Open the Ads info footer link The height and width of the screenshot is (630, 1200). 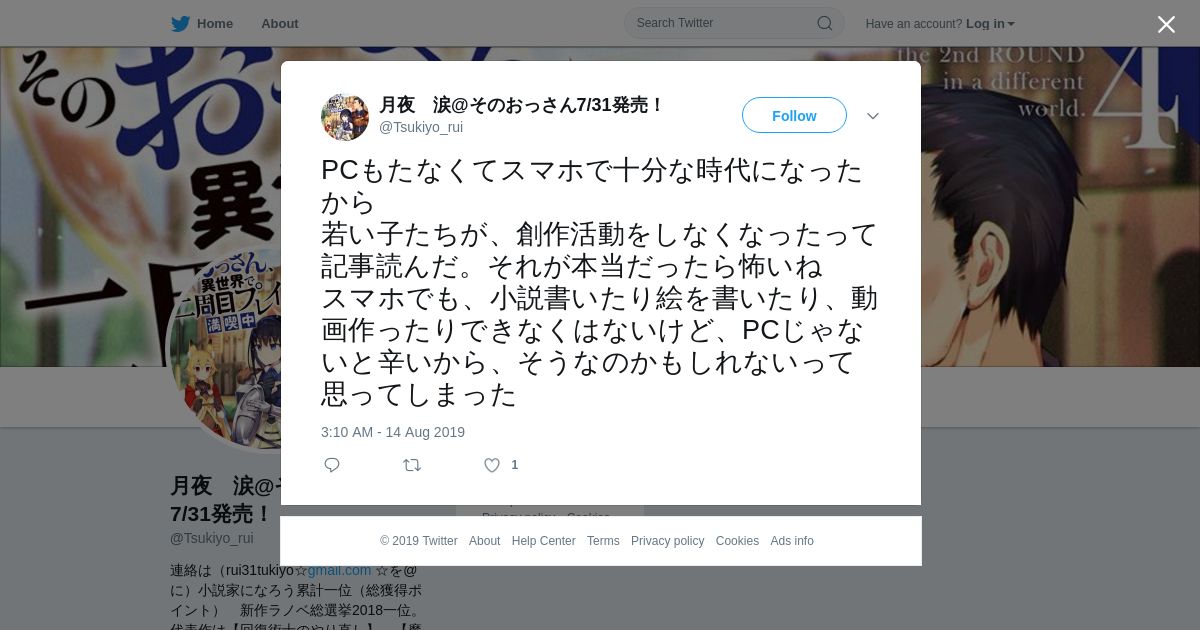(792, 541)
